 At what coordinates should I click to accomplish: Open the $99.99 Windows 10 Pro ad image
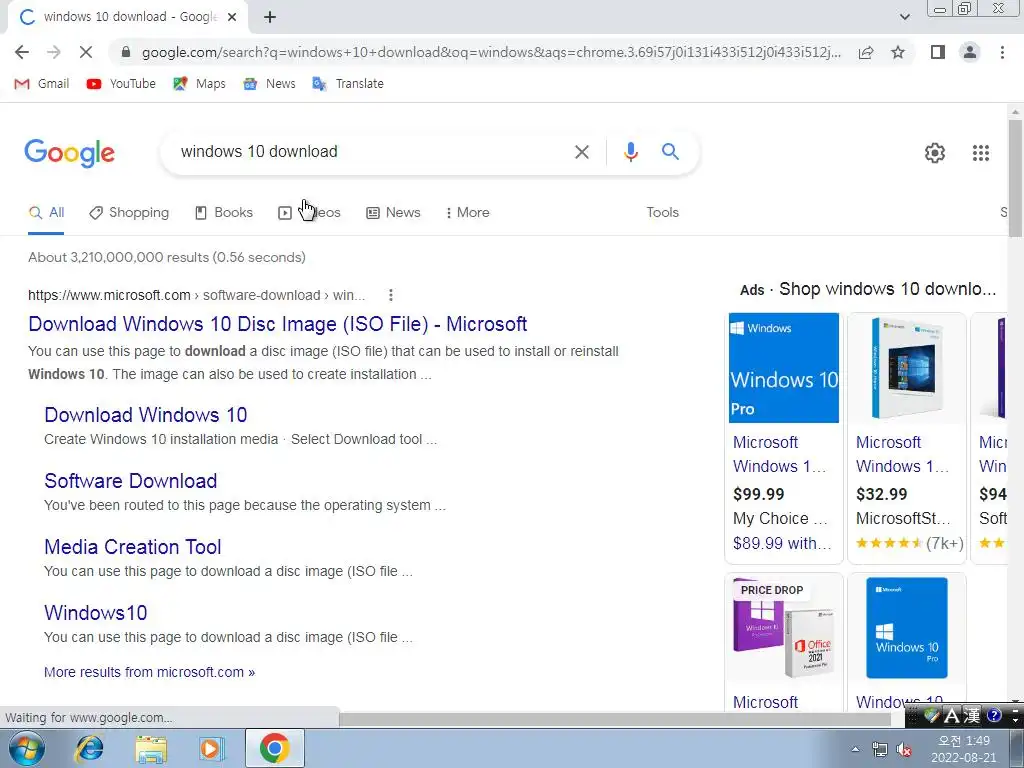coord(784,368)
